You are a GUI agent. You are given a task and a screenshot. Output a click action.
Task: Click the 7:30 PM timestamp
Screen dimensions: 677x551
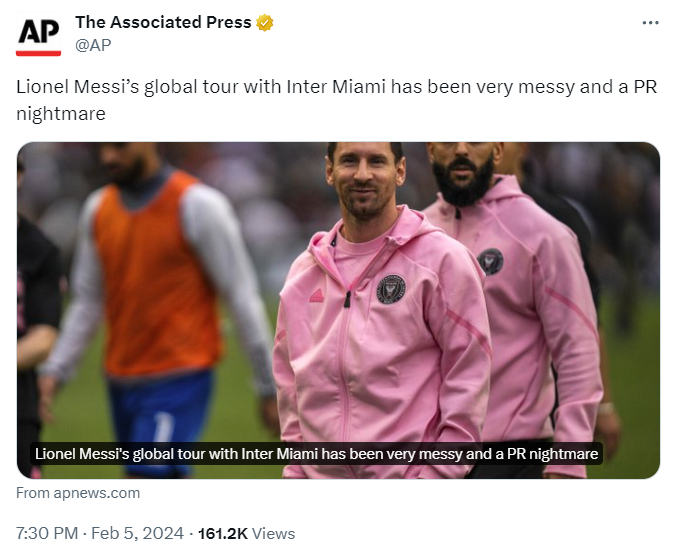tap(47, 533)
